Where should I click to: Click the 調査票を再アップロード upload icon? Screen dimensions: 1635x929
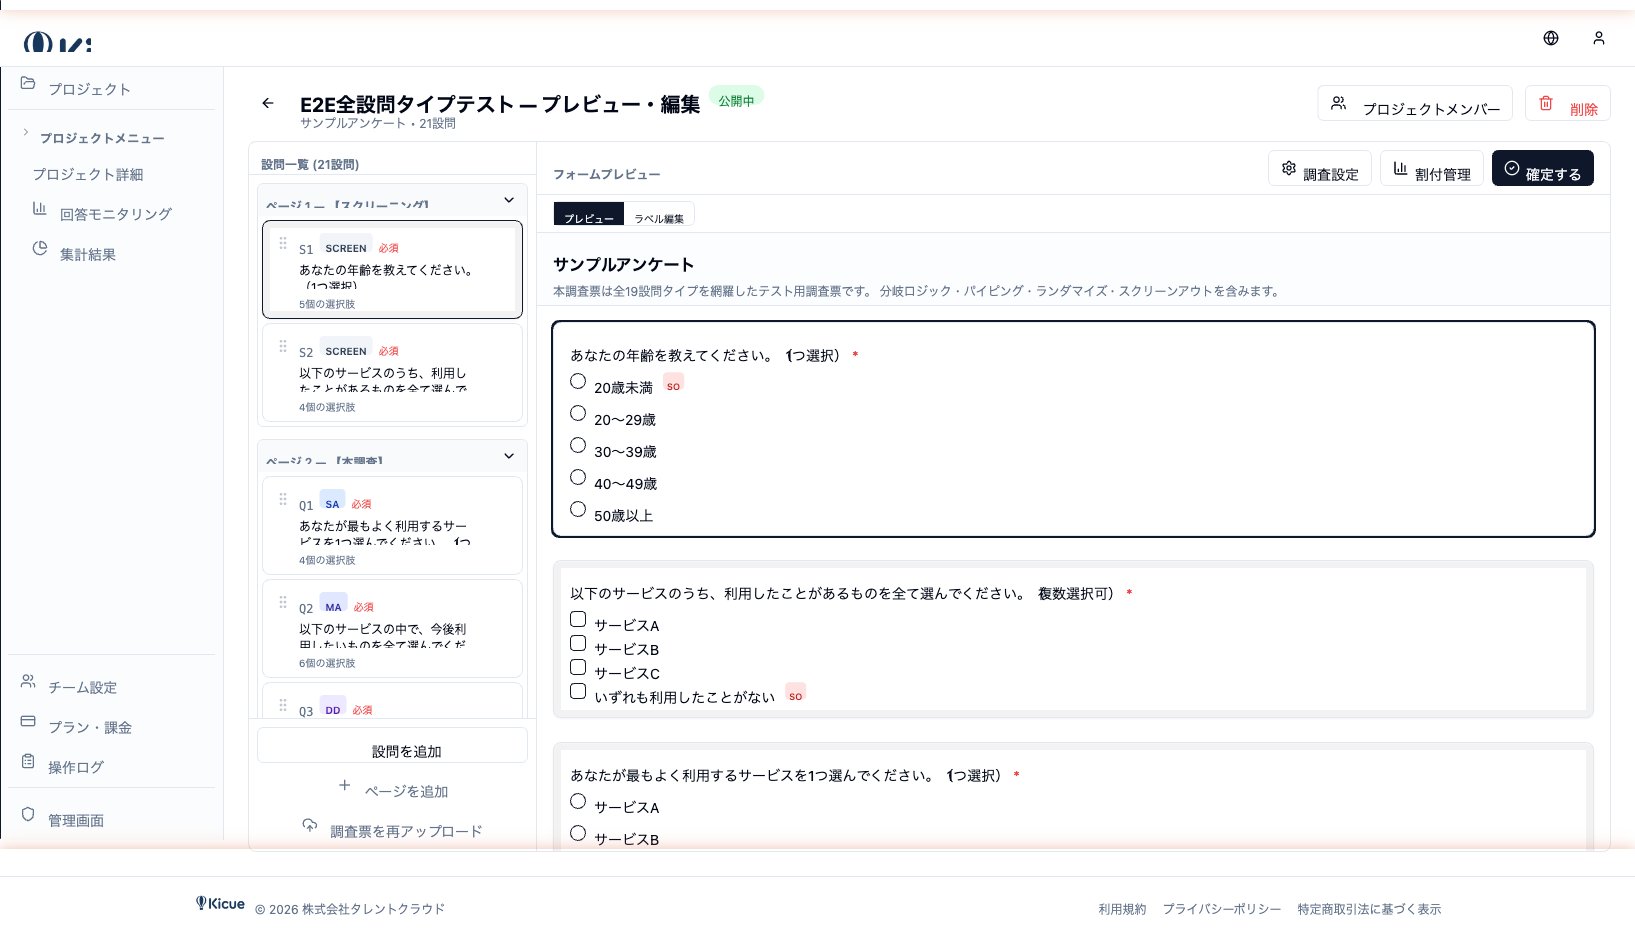pos(310,826)
